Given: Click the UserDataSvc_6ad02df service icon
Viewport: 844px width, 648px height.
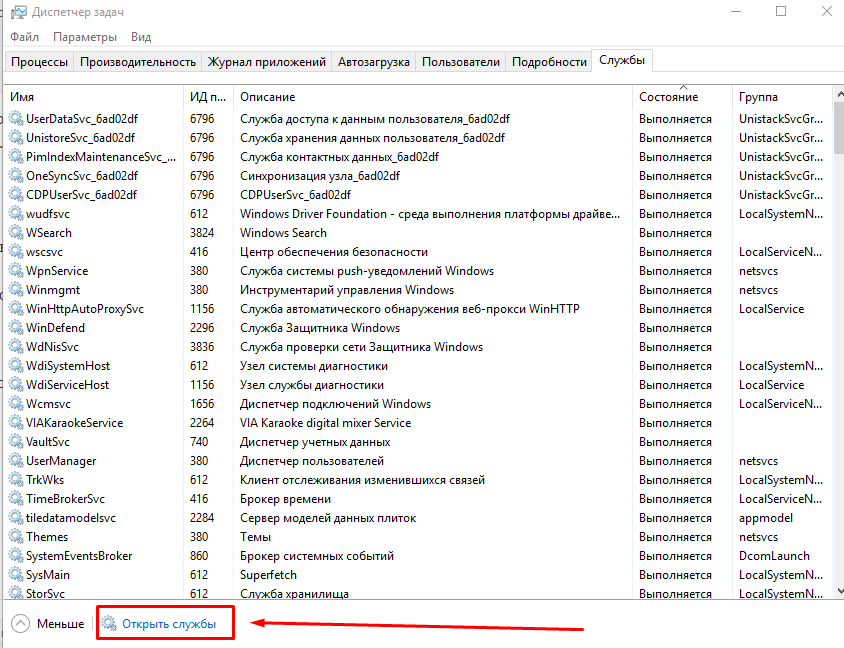Looking at the screenshot, I should tap(16, 118).
